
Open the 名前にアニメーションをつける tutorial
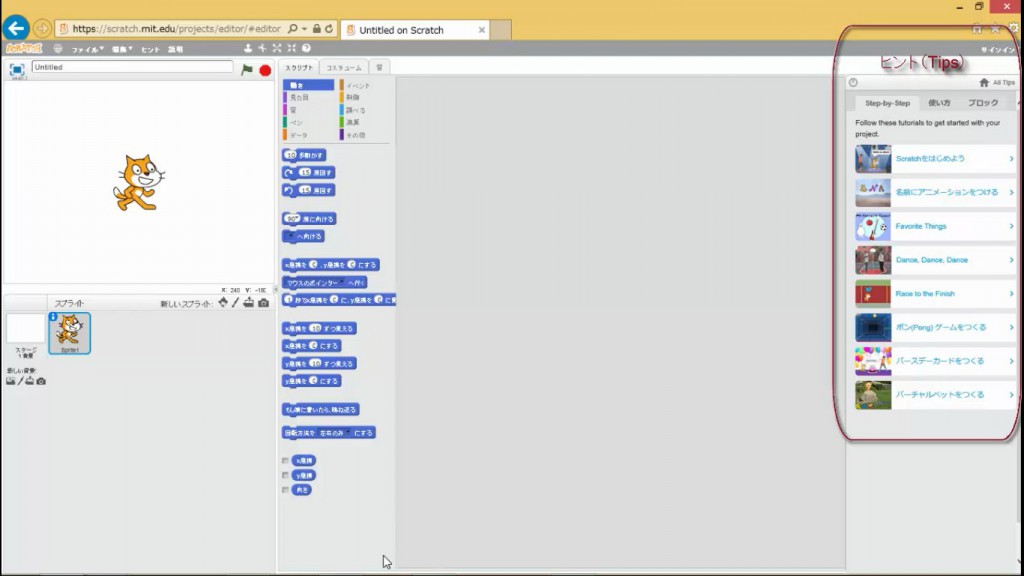coord(935,193)
